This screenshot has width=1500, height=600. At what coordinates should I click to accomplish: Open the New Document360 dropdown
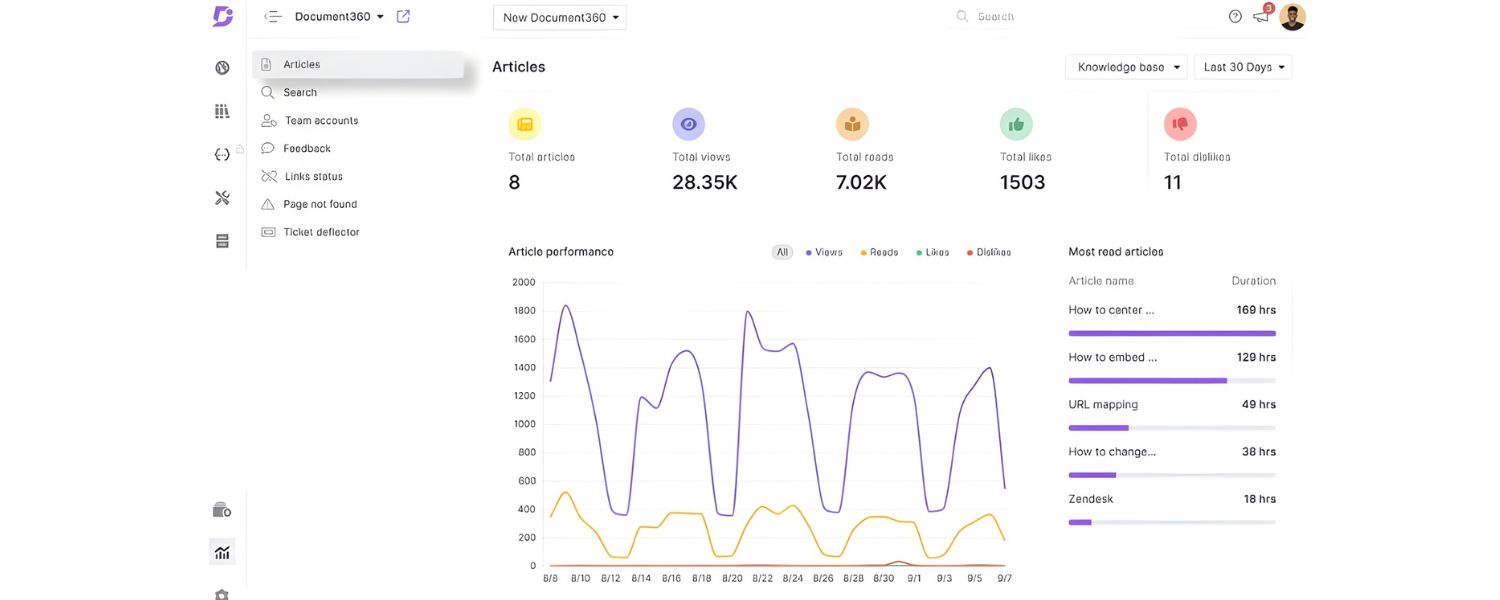point(558,17)
